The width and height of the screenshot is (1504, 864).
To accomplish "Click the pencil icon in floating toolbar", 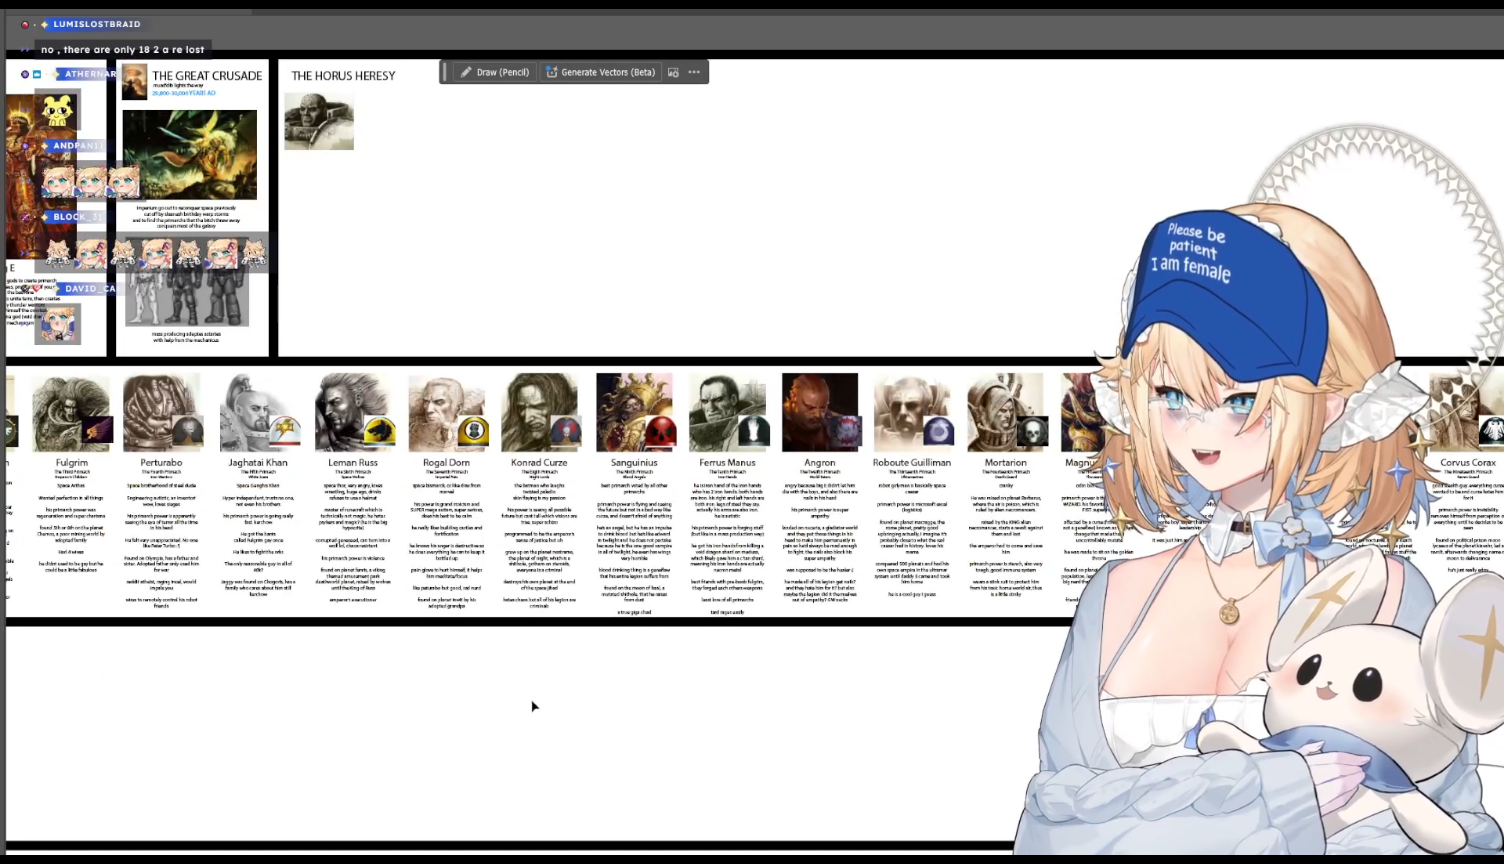I will 466,72.
